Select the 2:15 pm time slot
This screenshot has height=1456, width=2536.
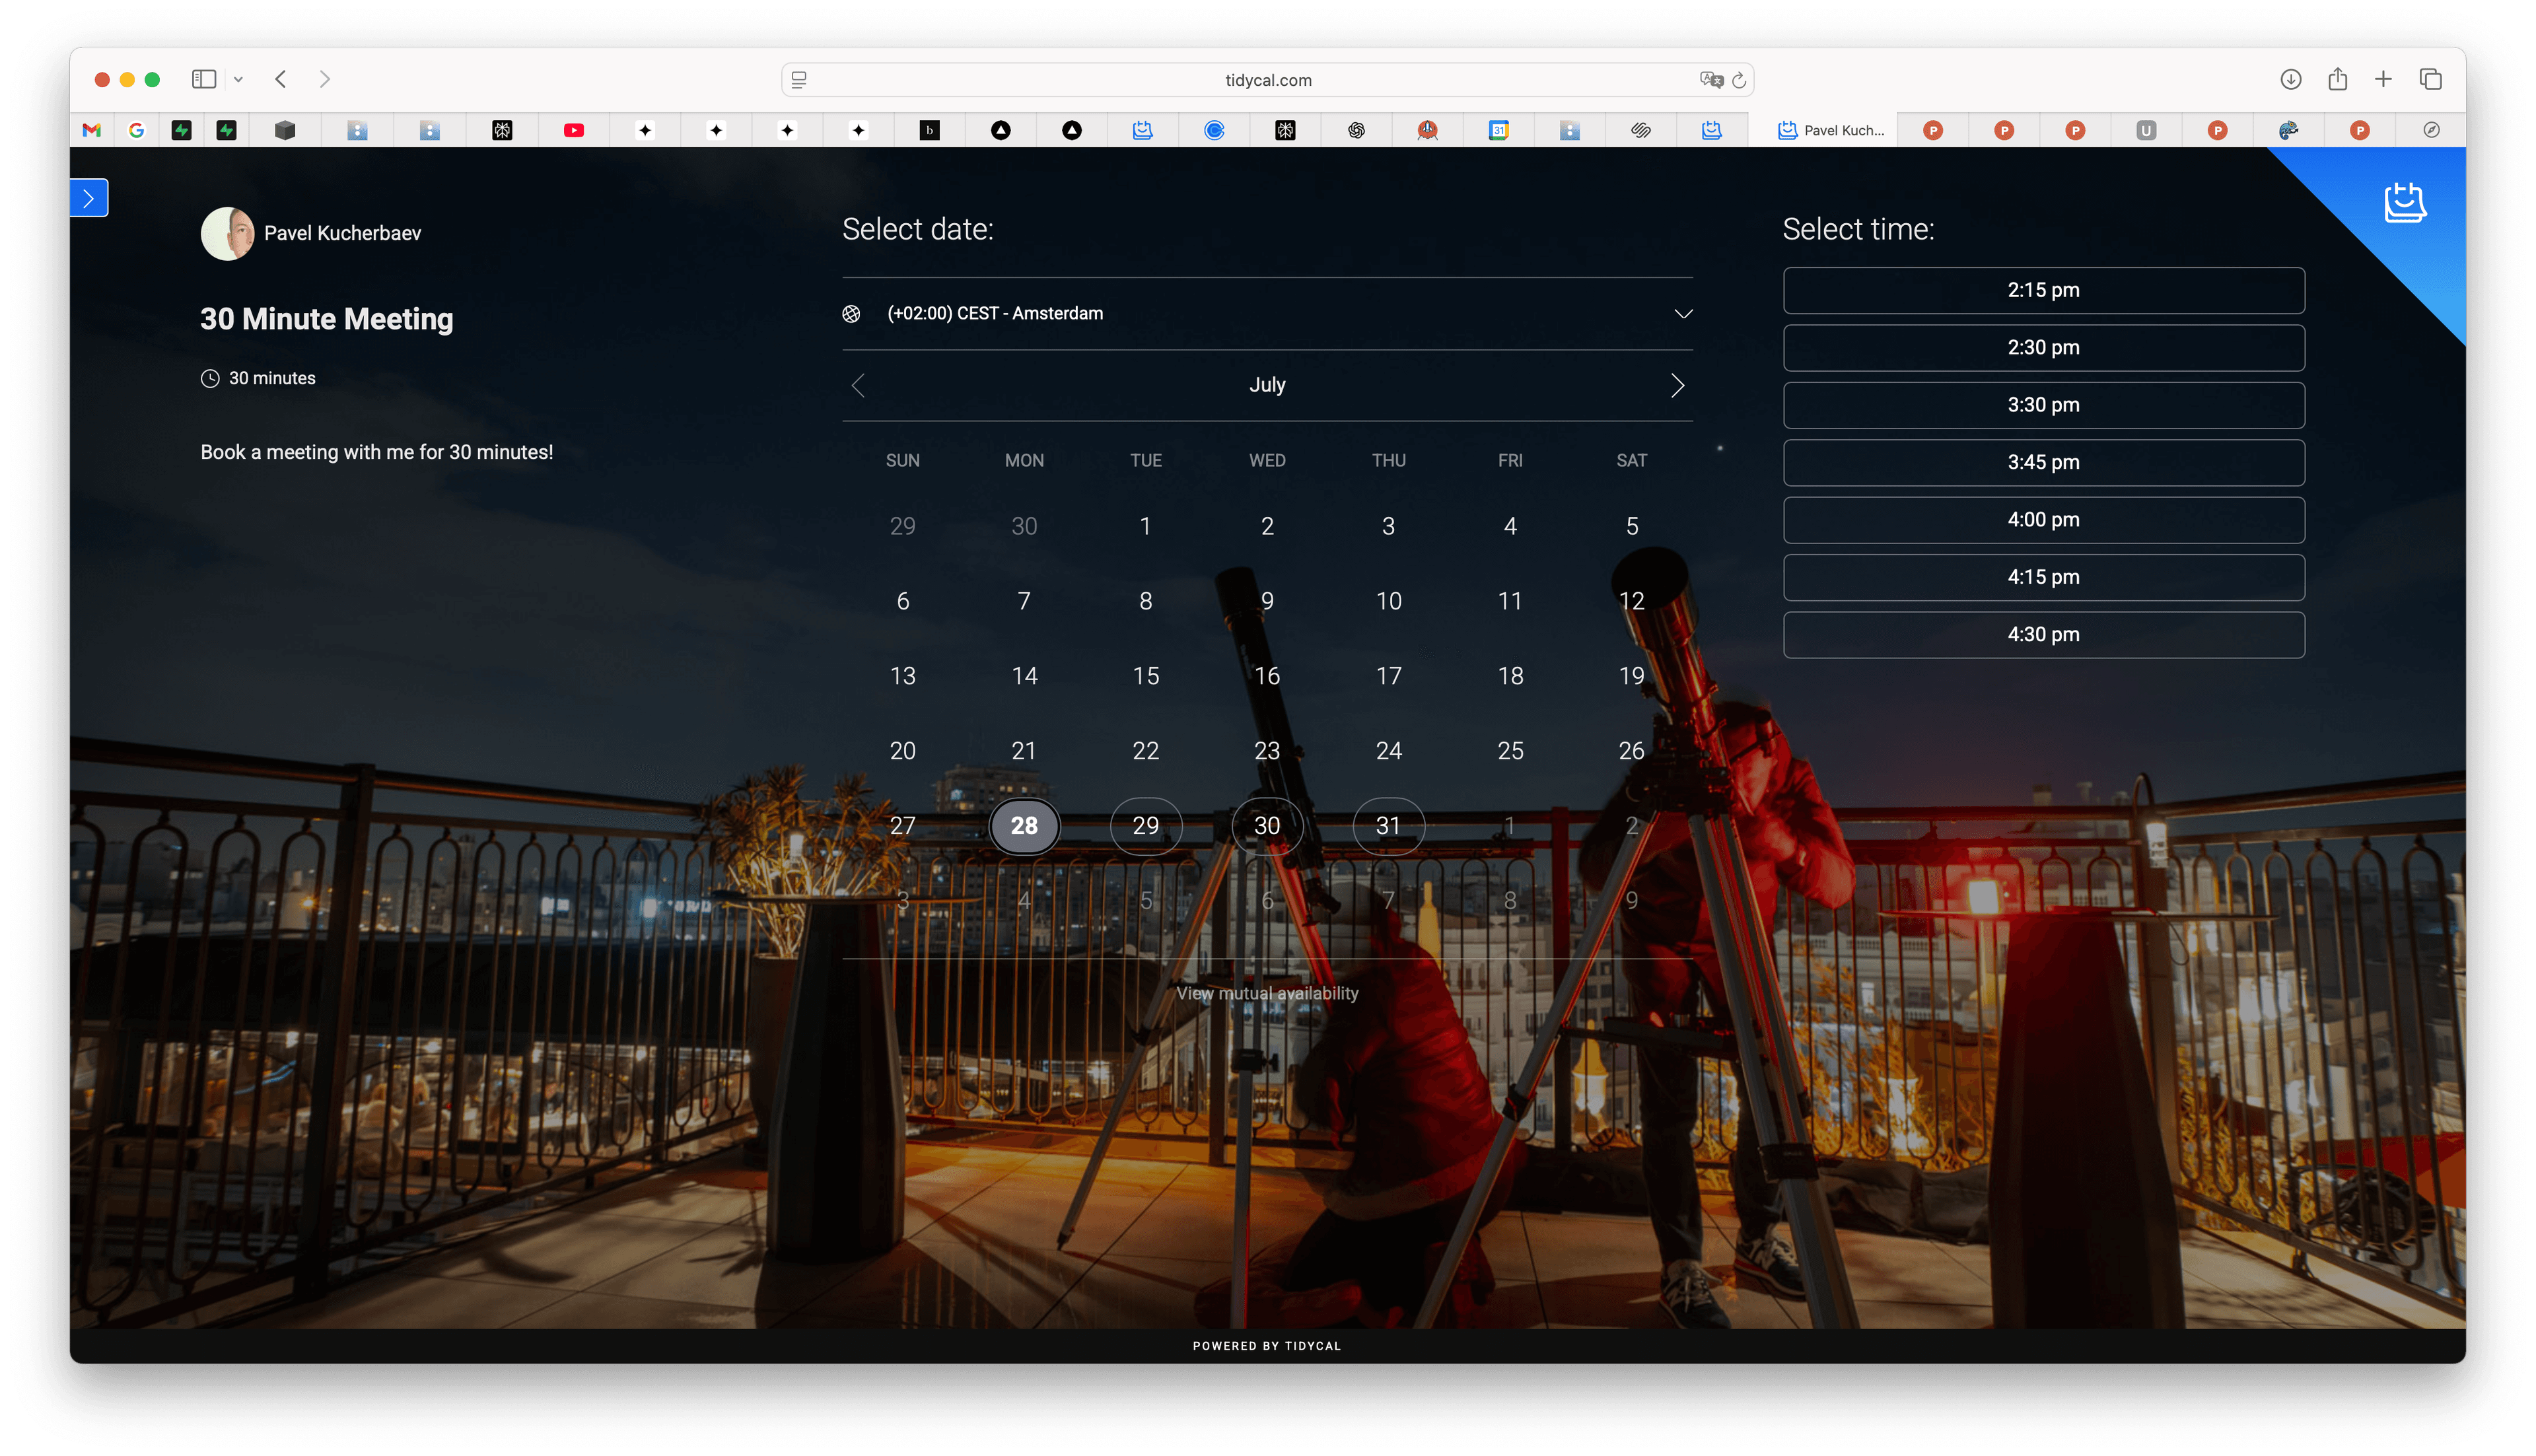tap(2043, 290)
